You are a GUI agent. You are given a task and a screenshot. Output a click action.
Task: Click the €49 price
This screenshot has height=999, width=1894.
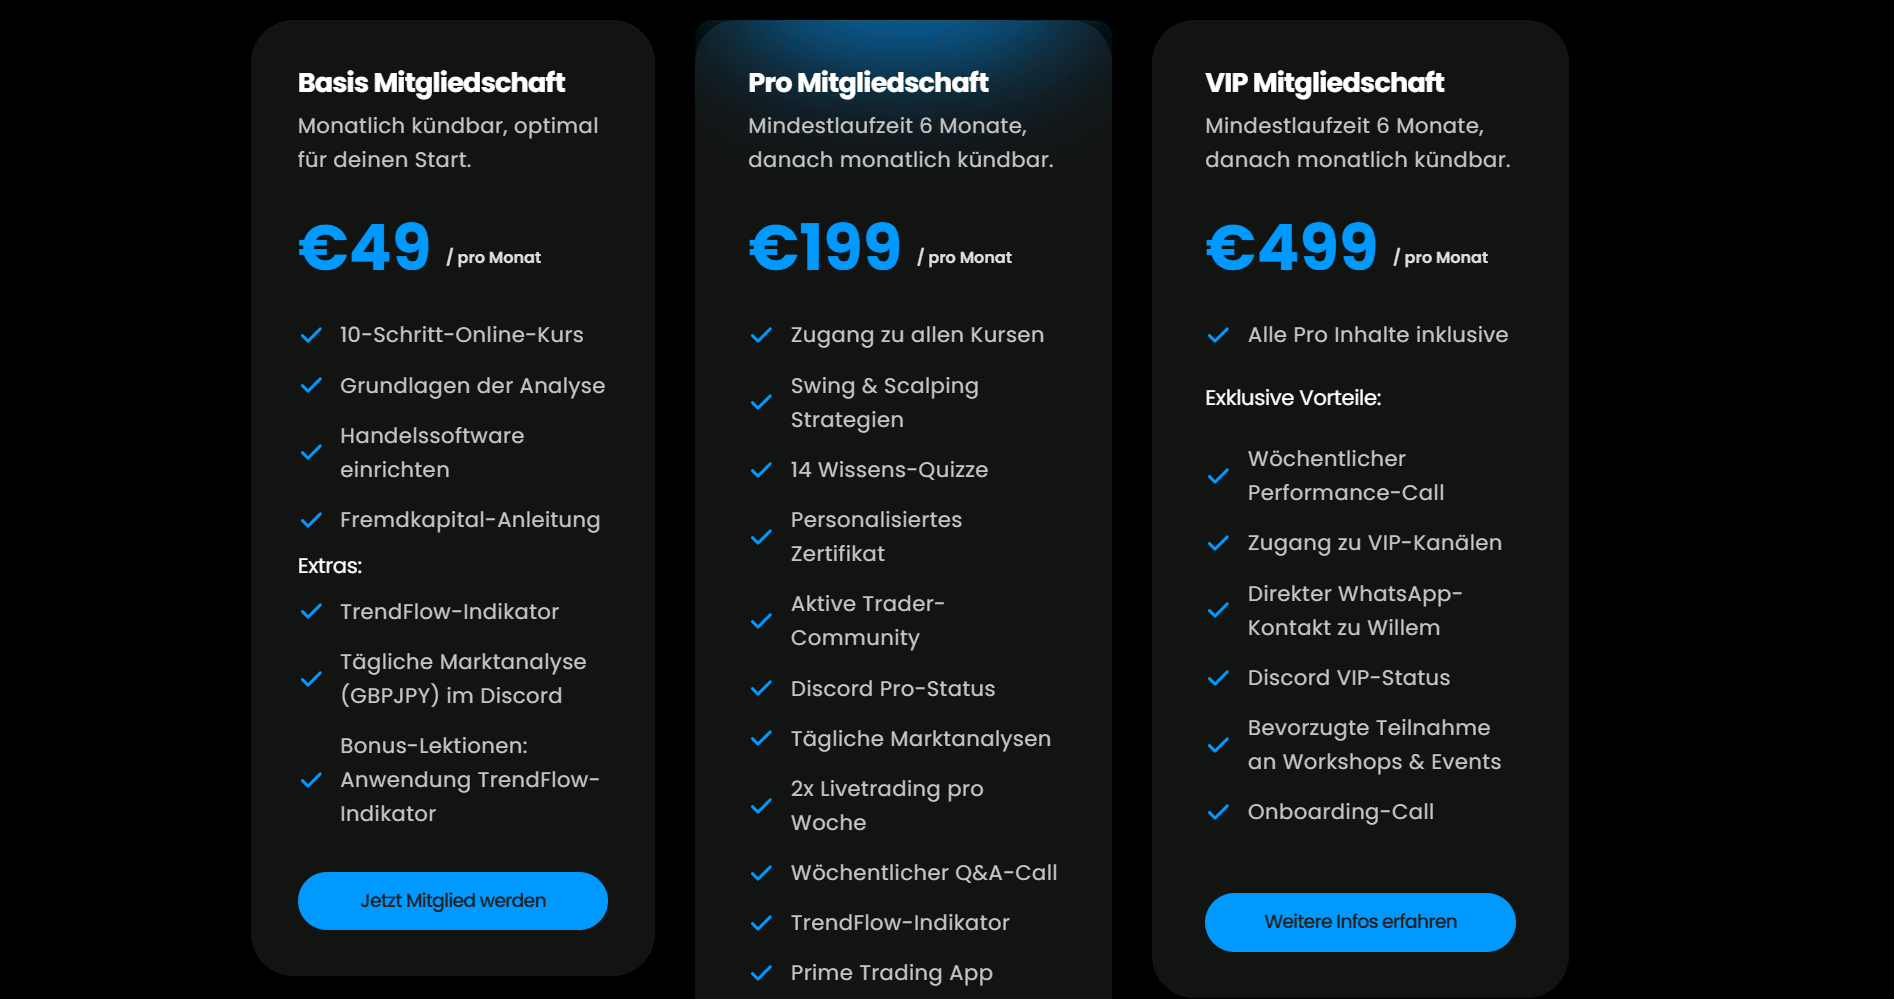[x=365, y=247]
